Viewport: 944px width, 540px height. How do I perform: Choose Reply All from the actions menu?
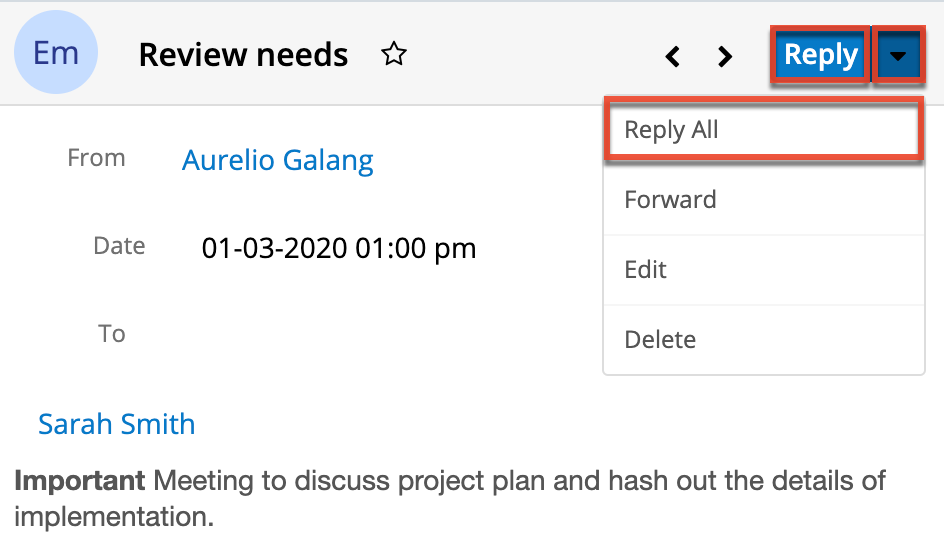(x=671, y=130)
